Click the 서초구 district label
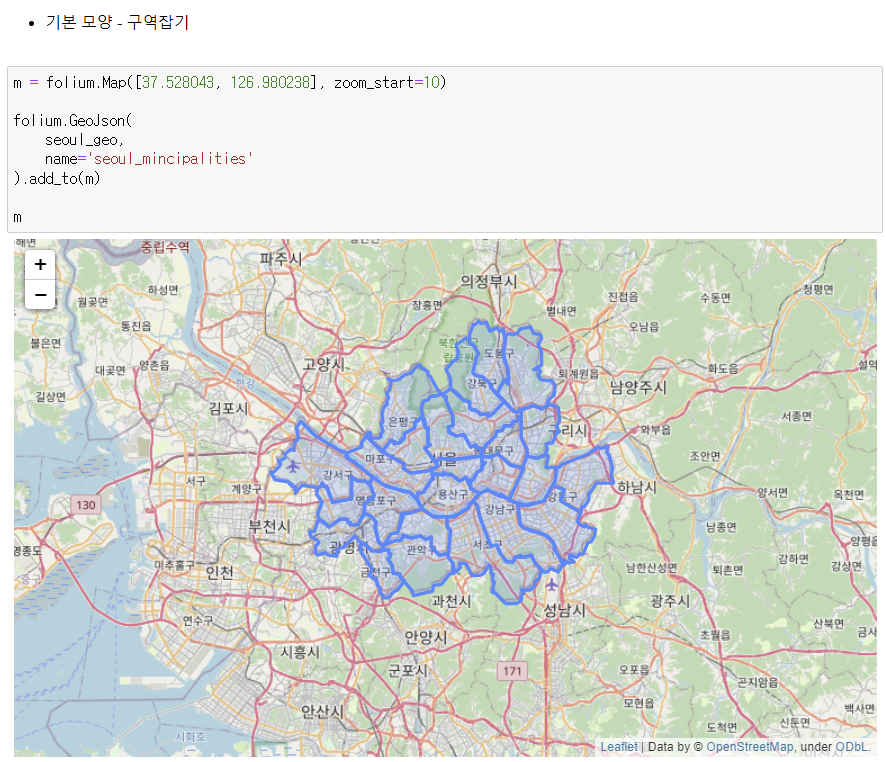 pyautogui.click(x=487, y=545)
